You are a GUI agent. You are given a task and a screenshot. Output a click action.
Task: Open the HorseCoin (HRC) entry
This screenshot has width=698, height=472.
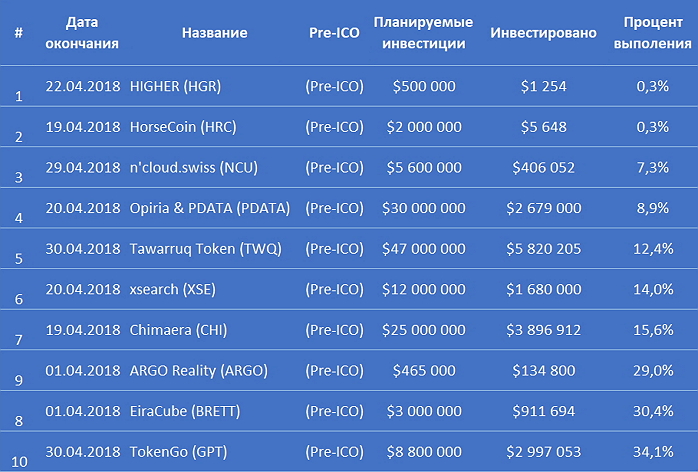pyautogui.click(x=183, y=127)
